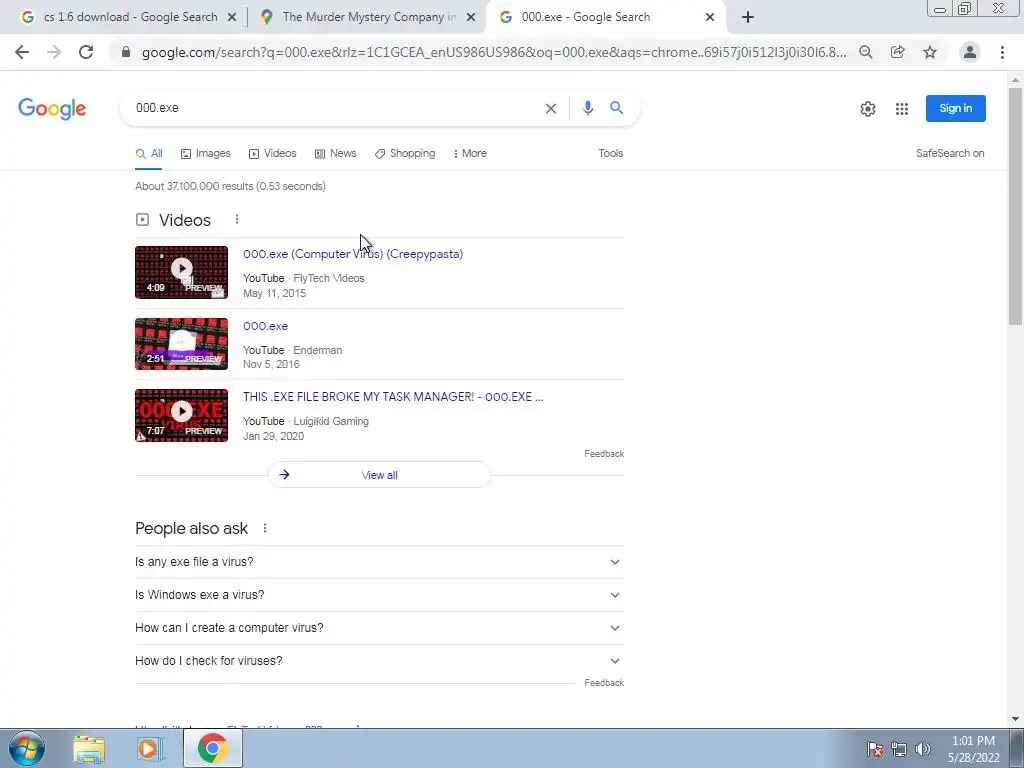The width and height of the screenshot is (1024, 768).
Task: Select the News results tab
Action: pos(336,153)
